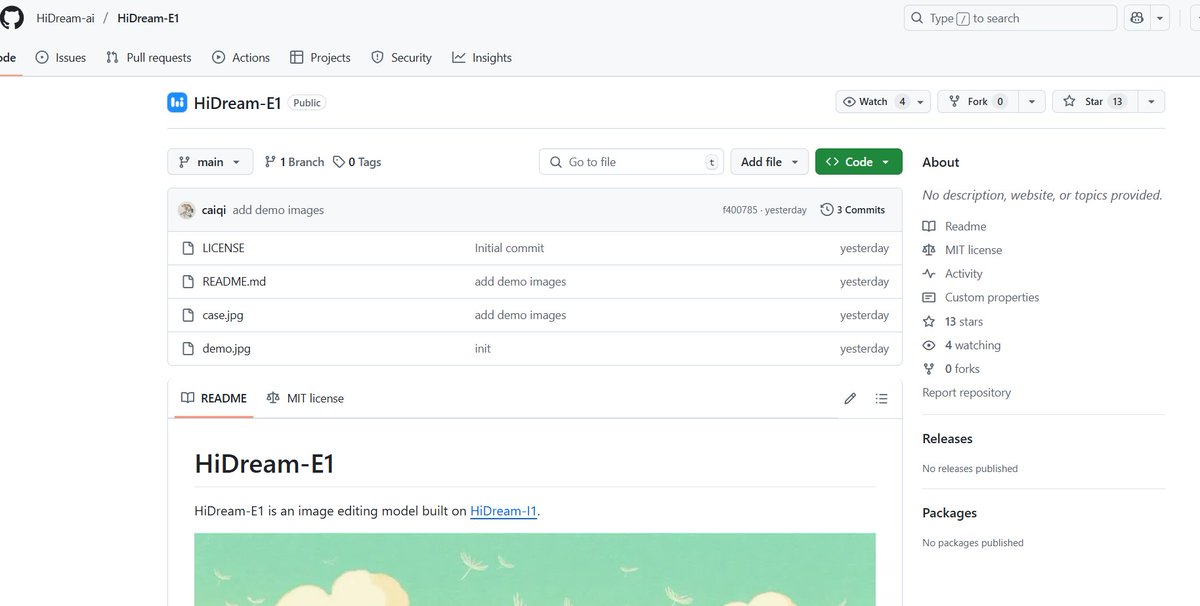This screenshot has height=606, width=1200.
Task: Open Custom properties link
Action: pyautogui.click(x=980, y=298)
